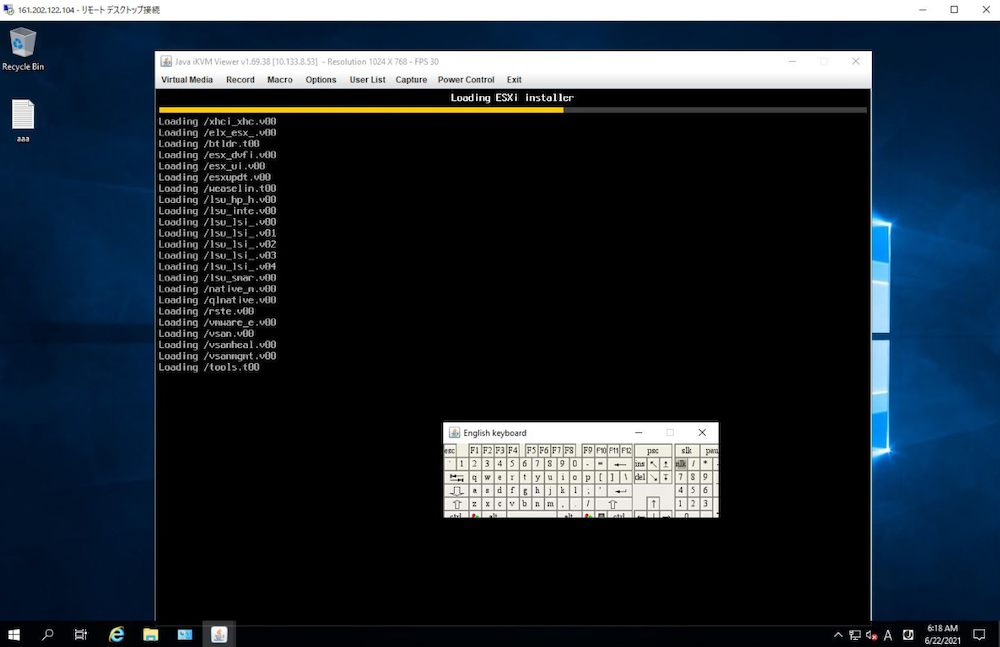This screenshot has width=1000, height=647.
Task: Click 'Loading /tools.t00' console line
Action: tap(209, 368)
